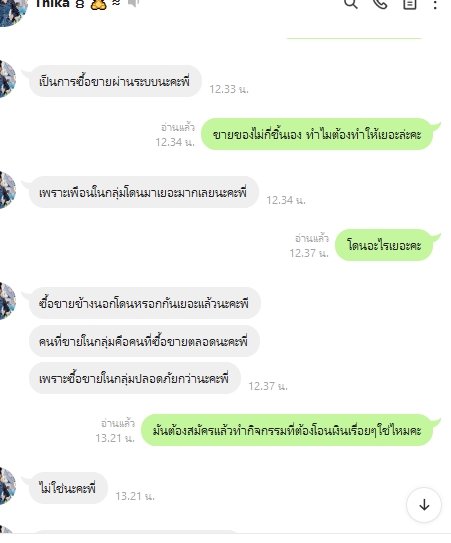Click the muted speaker icon beside Thika

(133, 3)
